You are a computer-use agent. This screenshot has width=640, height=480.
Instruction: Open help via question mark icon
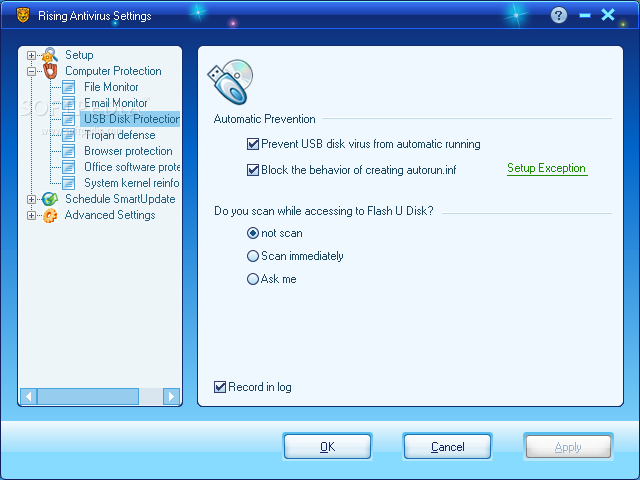[558, 16]
